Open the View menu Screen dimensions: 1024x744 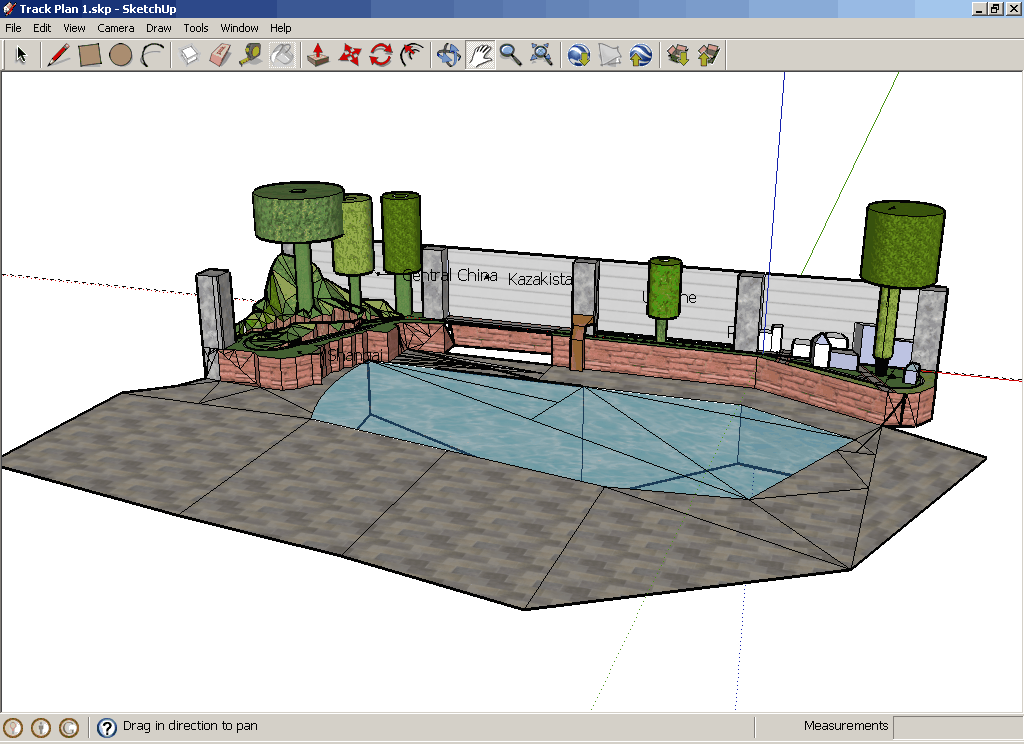[x=74, y=28]
